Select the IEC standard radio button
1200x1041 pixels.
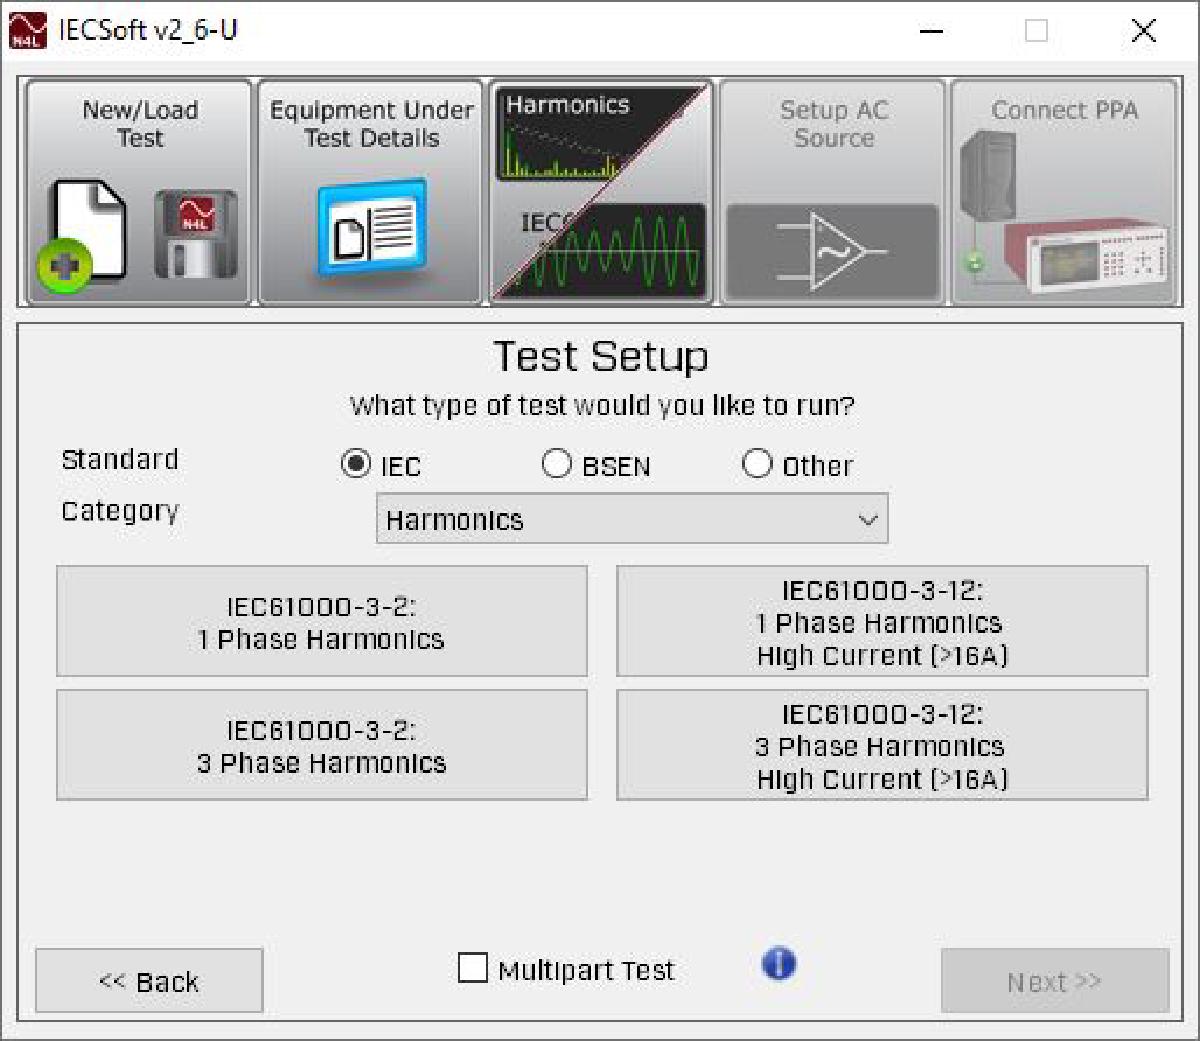354,463
